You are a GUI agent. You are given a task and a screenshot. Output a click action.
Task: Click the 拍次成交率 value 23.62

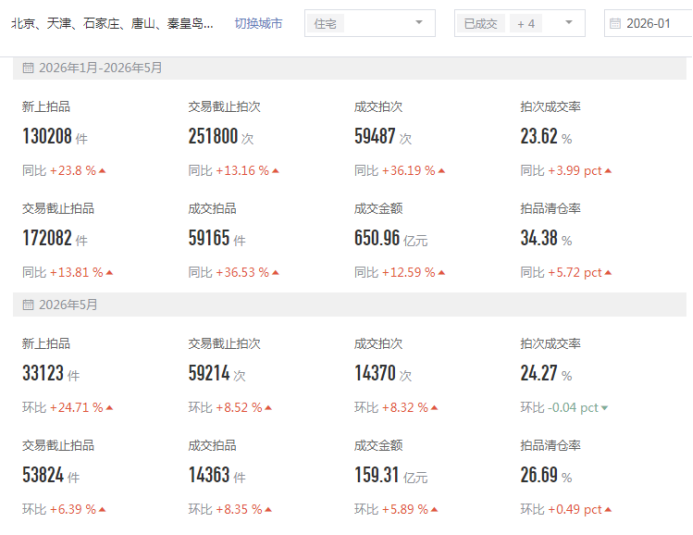(x=539, y=136)
